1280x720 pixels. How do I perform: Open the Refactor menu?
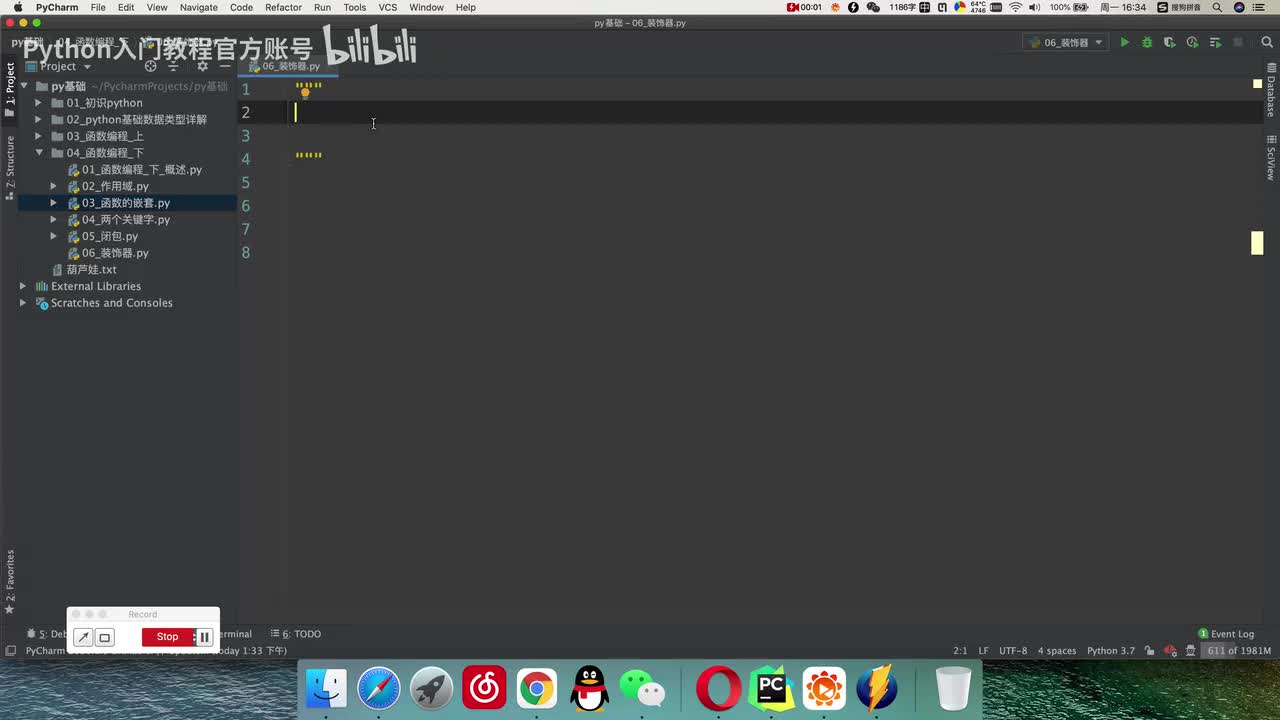click(283, 7)
